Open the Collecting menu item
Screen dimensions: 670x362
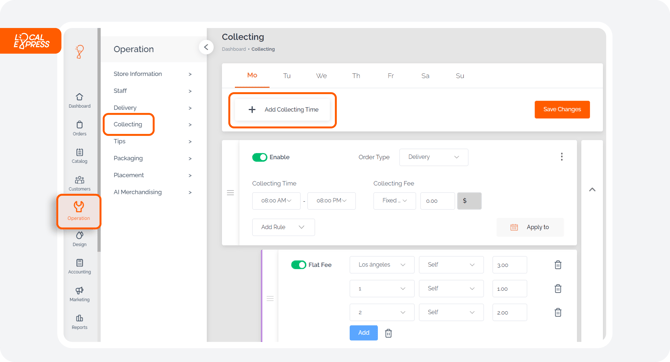pos(128,124)
